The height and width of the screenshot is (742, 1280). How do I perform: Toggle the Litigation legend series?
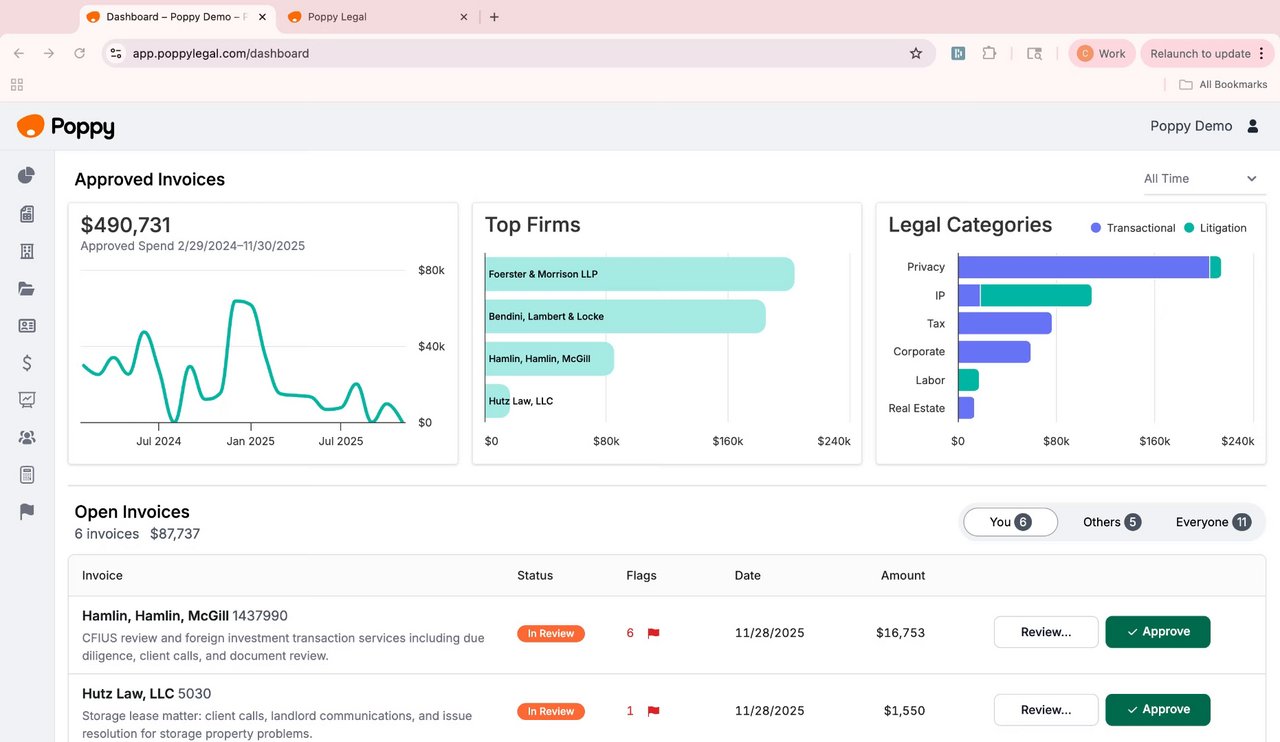tap(1215, 228)
